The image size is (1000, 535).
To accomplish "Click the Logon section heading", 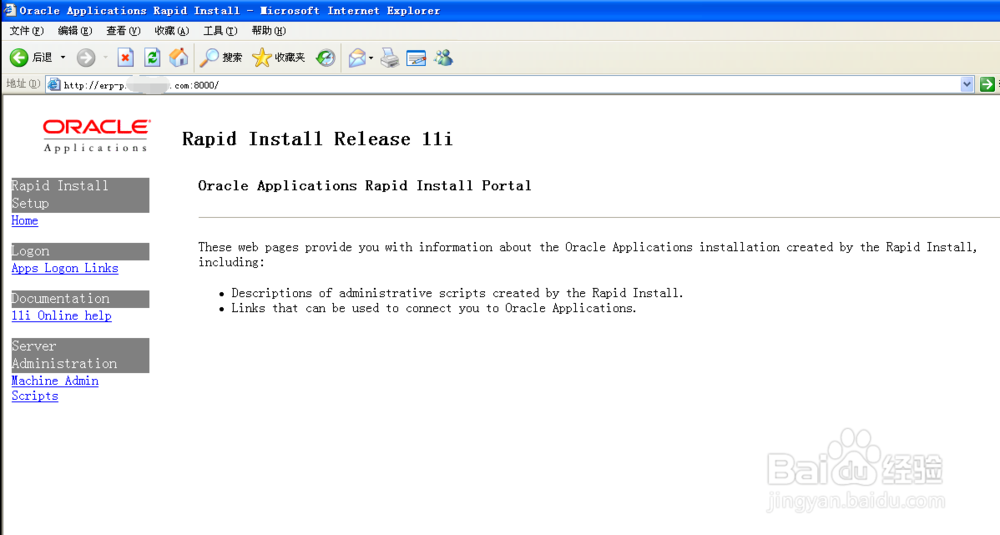I will pyautogui.click(x=80, y=251).
